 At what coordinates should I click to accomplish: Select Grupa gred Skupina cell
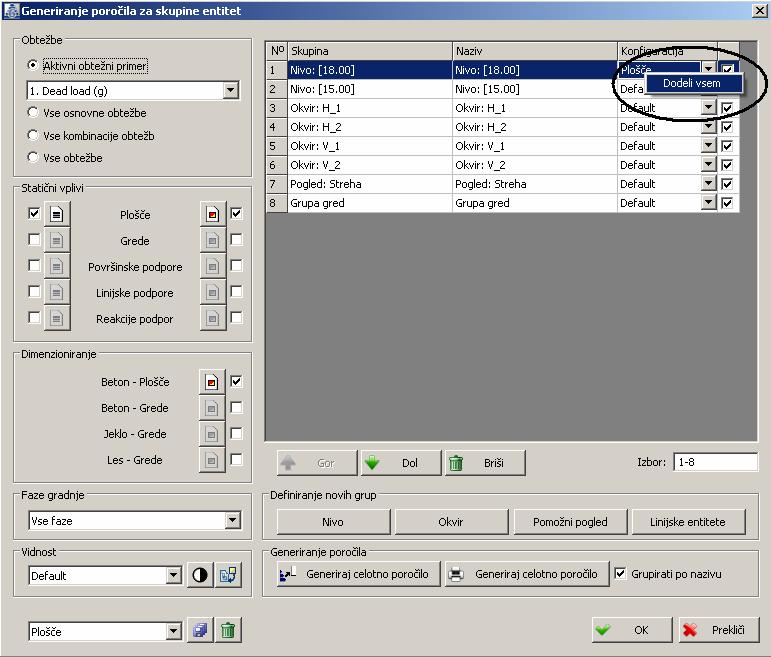coord(370,203)
